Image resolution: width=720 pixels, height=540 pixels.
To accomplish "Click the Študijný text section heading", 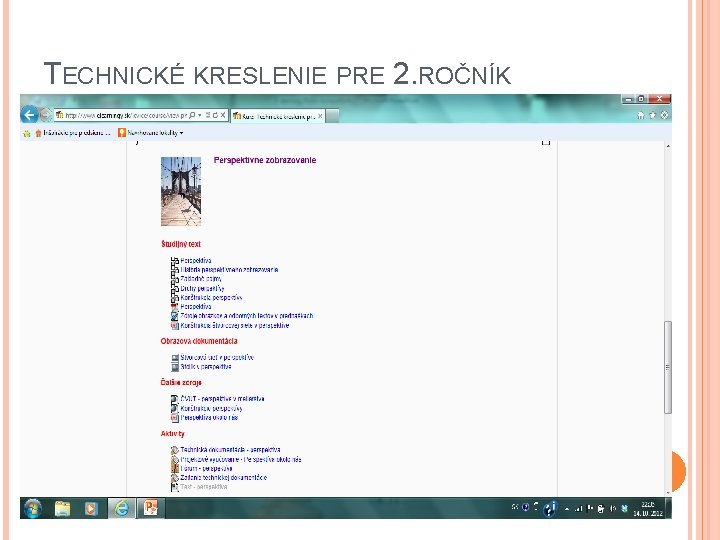I will 181,244.
